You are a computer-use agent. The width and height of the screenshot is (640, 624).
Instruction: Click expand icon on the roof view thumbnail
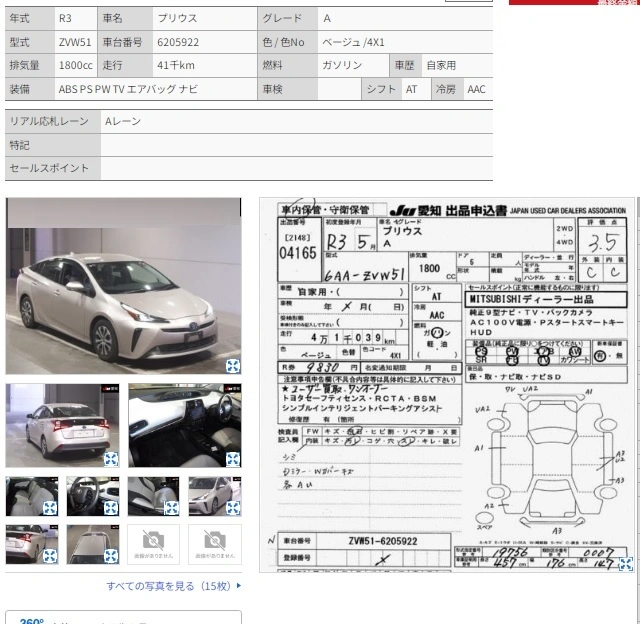[111, 556]
